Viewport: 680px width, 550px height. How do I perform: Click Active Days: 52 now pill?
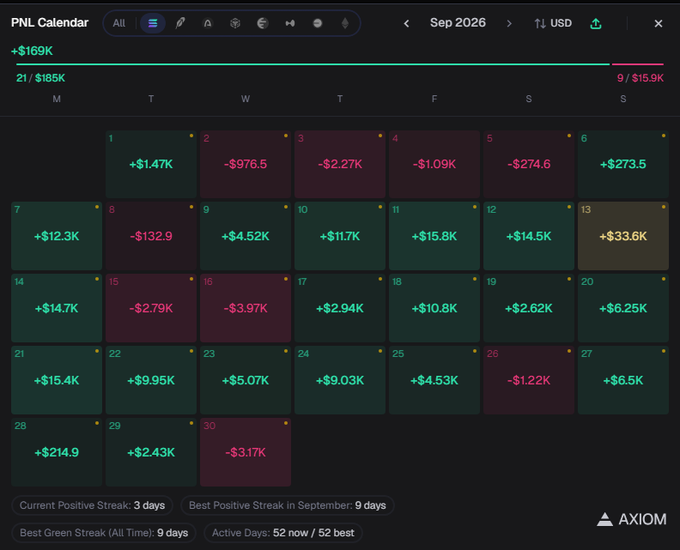[283, 533]
